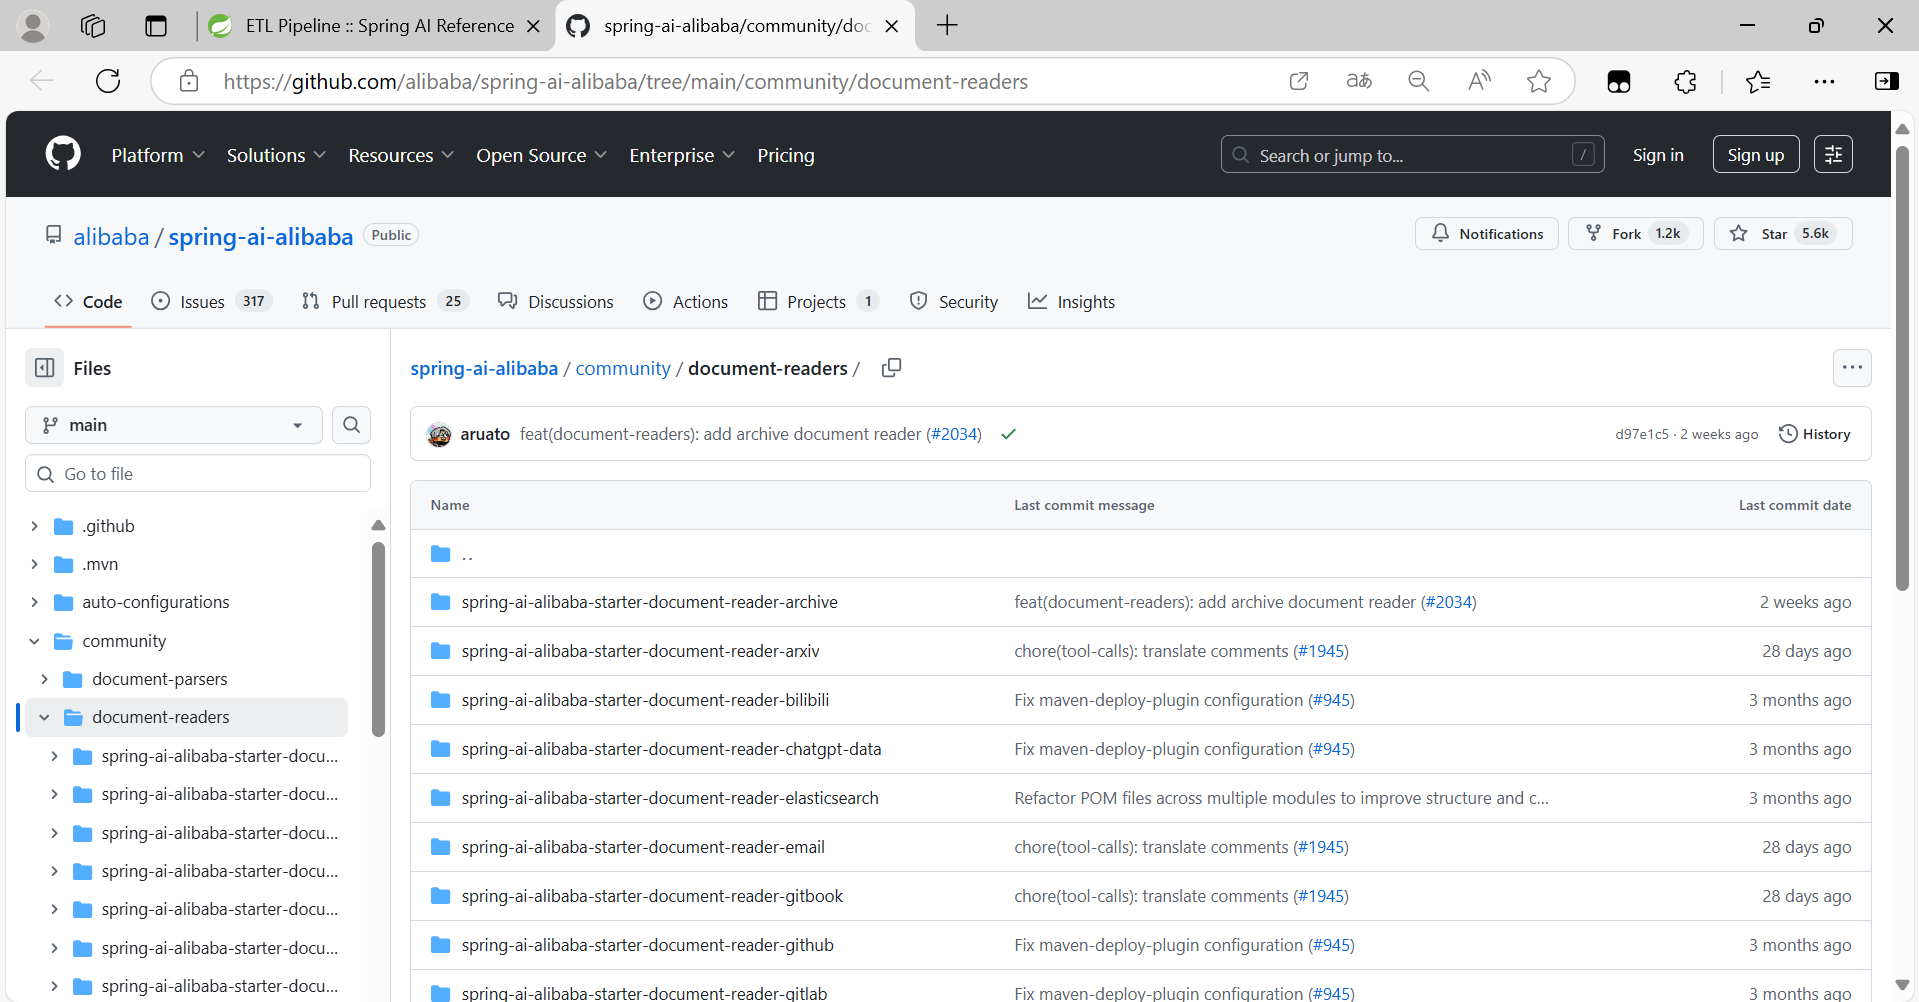Open the Discussions tab

coord(556,301)
